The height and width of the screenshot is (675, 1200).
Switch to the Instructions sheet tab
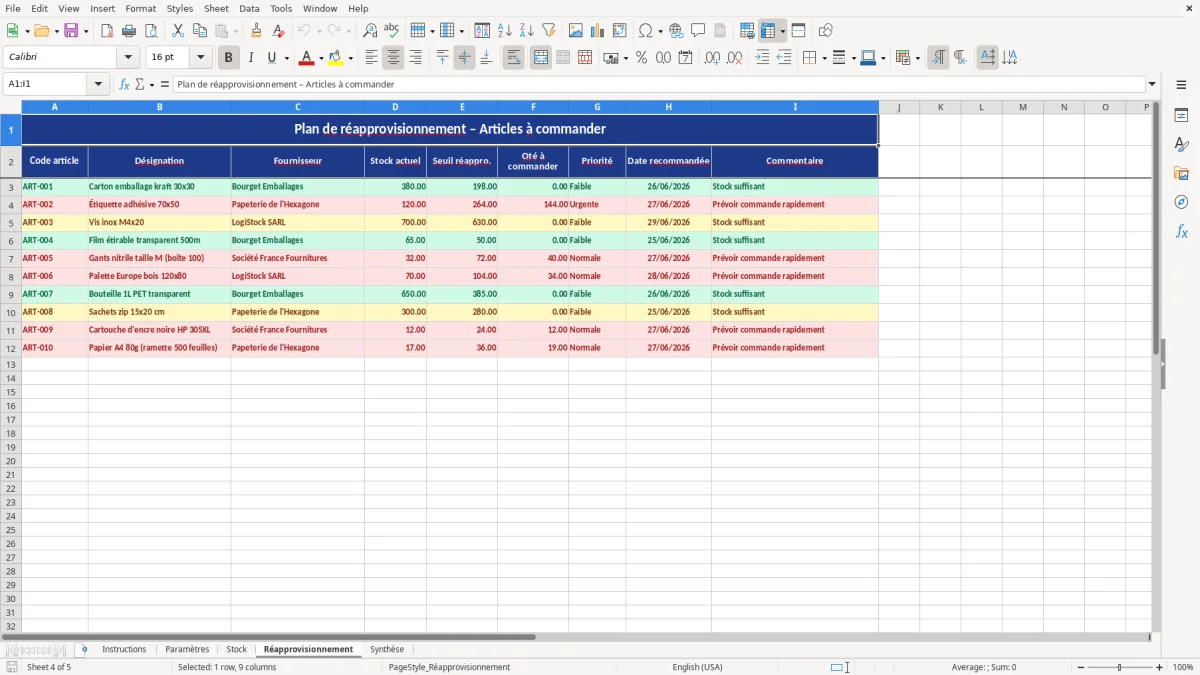pos(124,650)
